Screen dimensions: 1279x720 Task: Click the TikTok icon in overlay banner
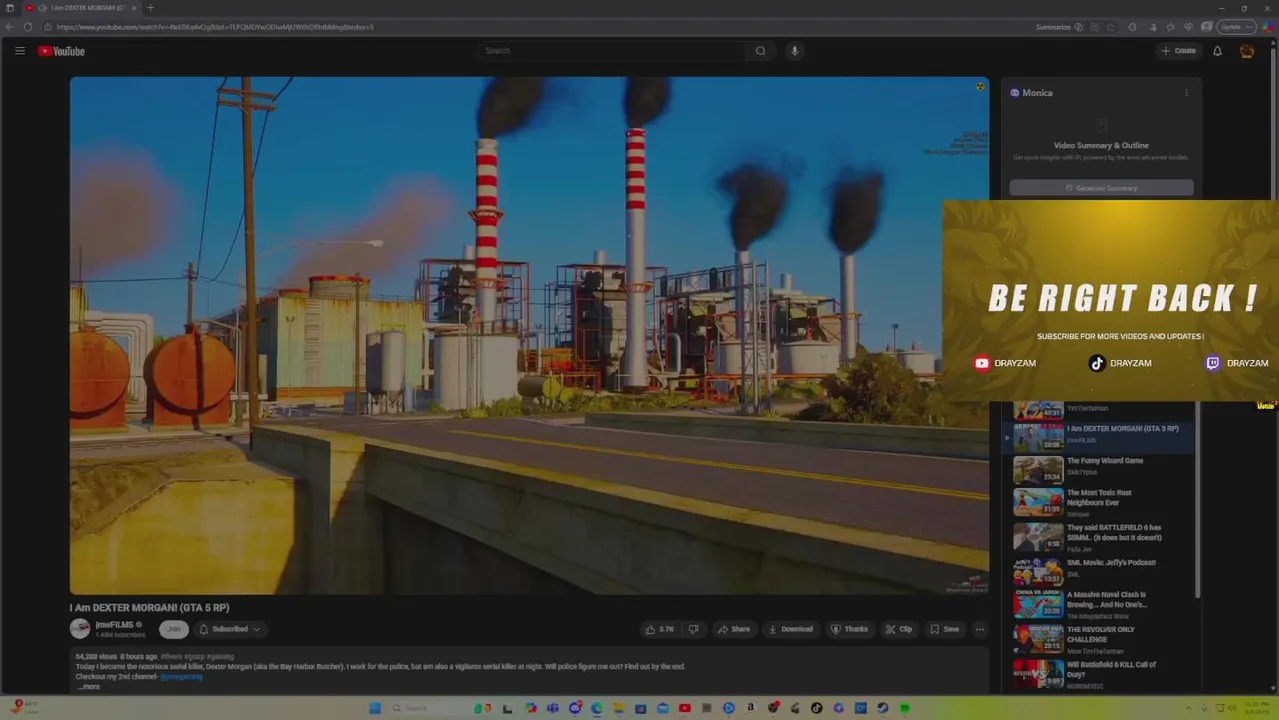click(1097, 363)
